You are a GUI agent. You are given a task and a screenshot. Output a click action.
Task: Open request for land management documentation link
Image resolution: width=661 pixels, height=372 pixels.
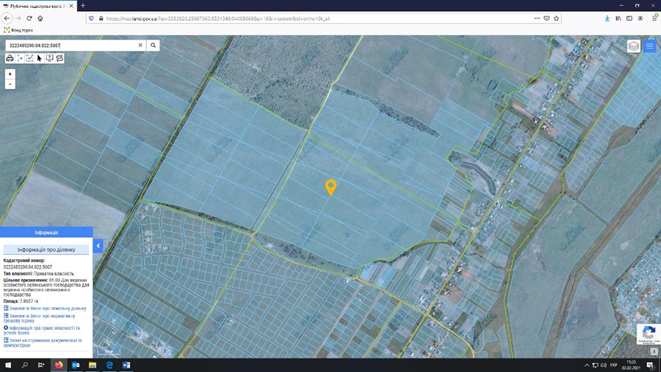pyautogui.click(x=43, y=342)
